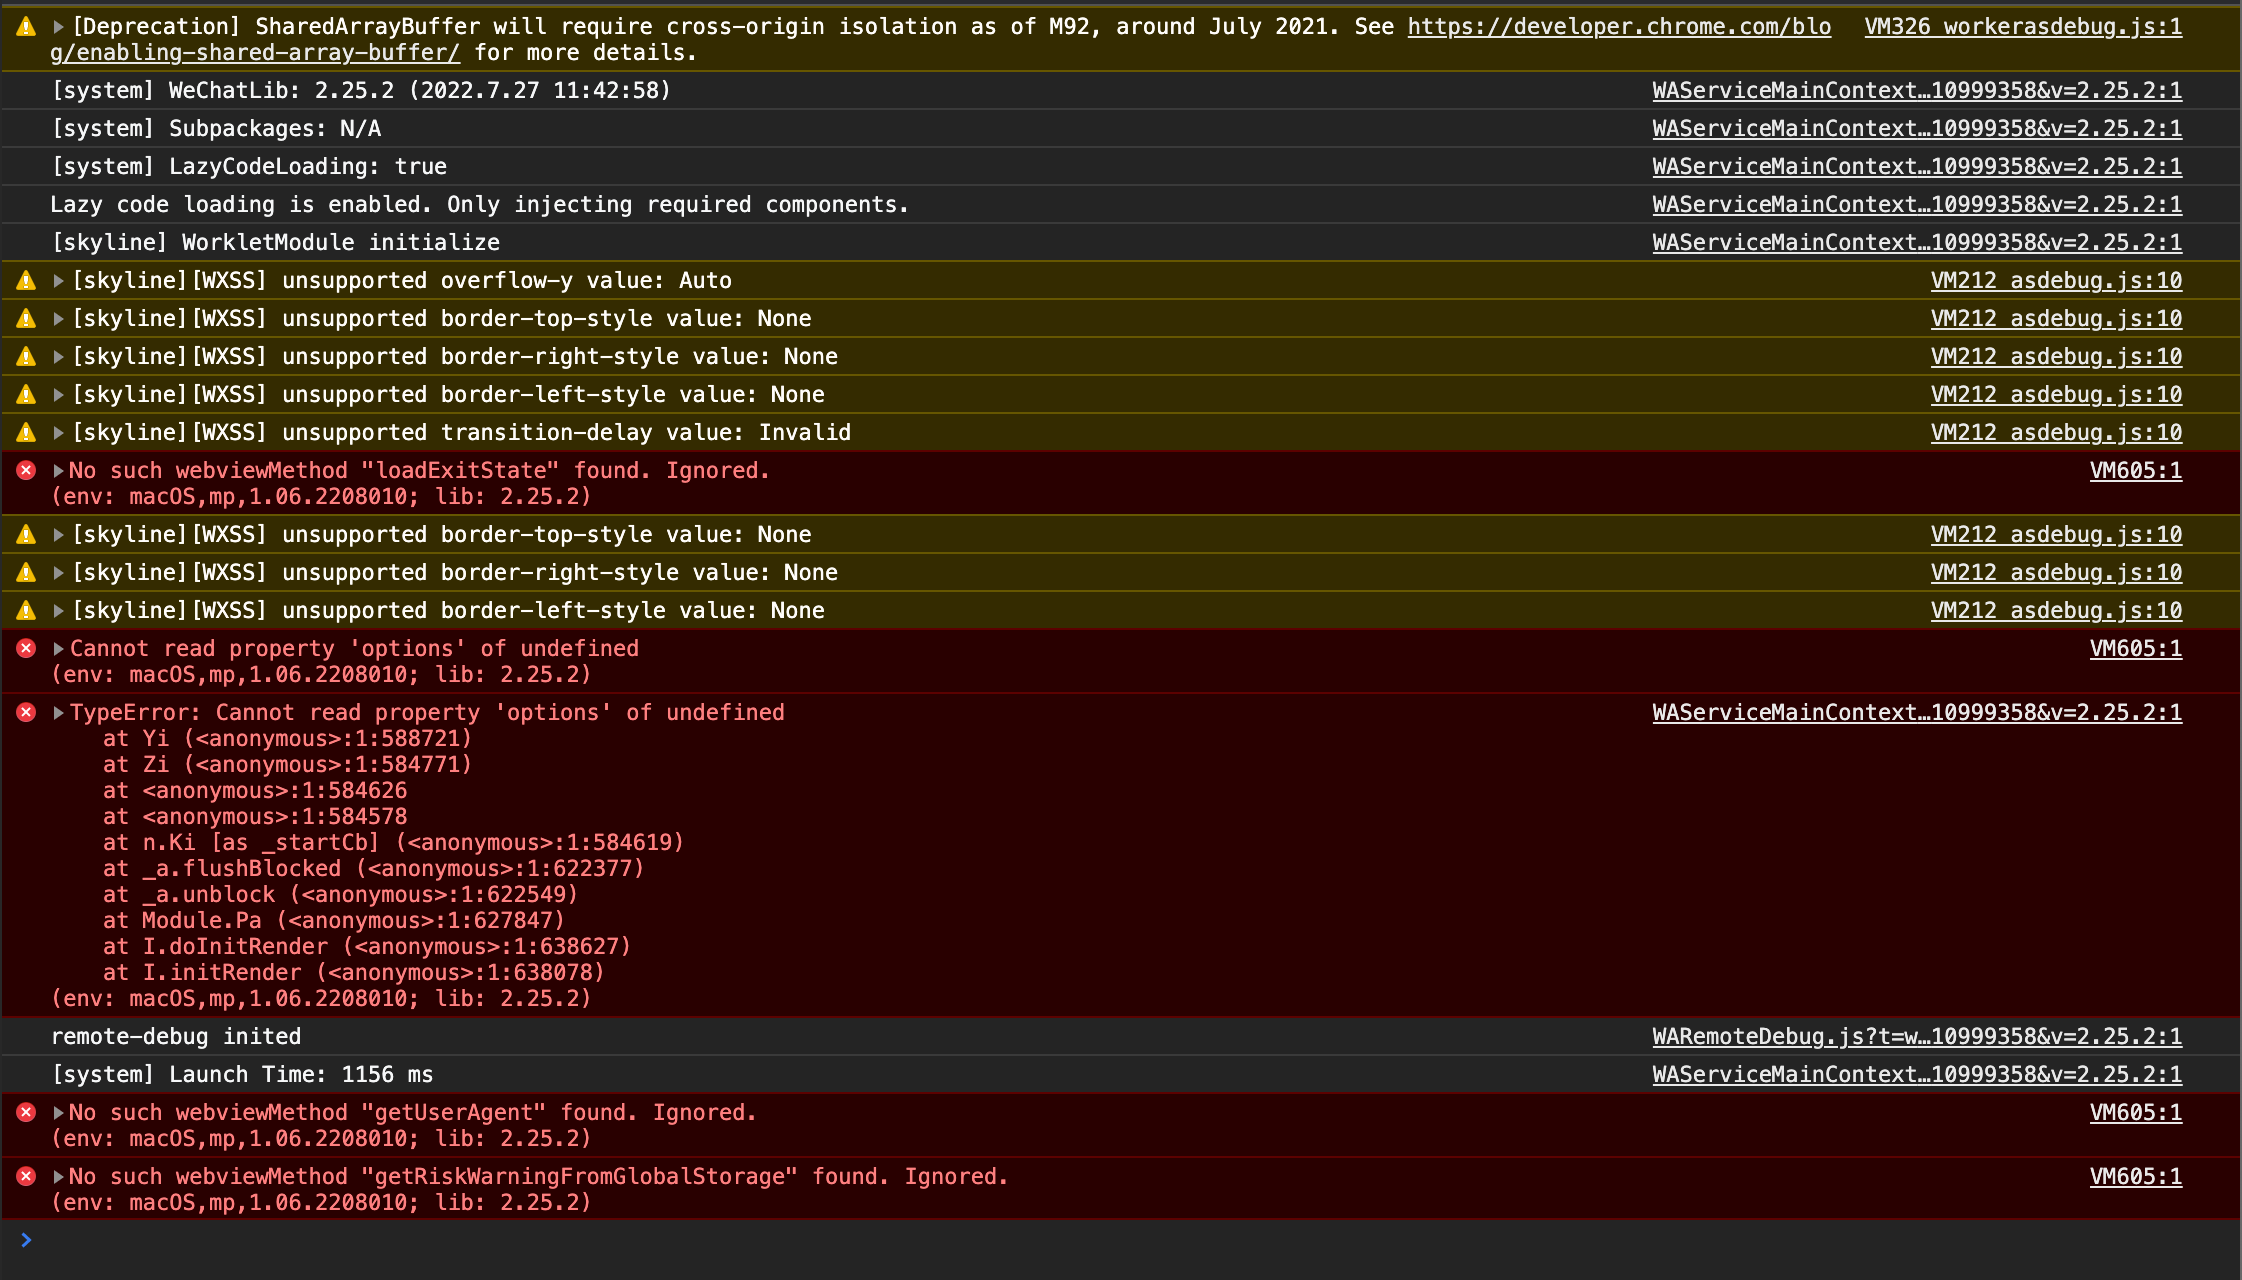Expand the getUserAgent error entry

pos(59,1112)
